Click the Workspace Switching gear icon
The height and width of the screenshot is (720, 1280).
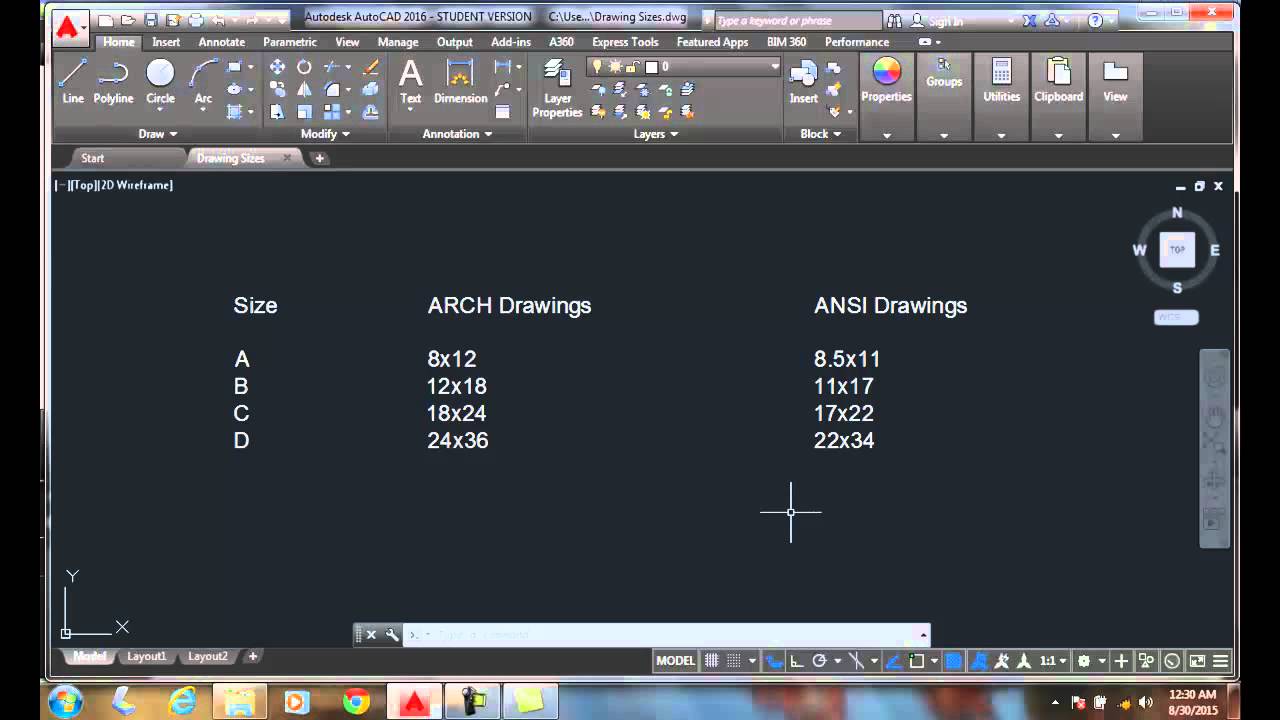1084,661
